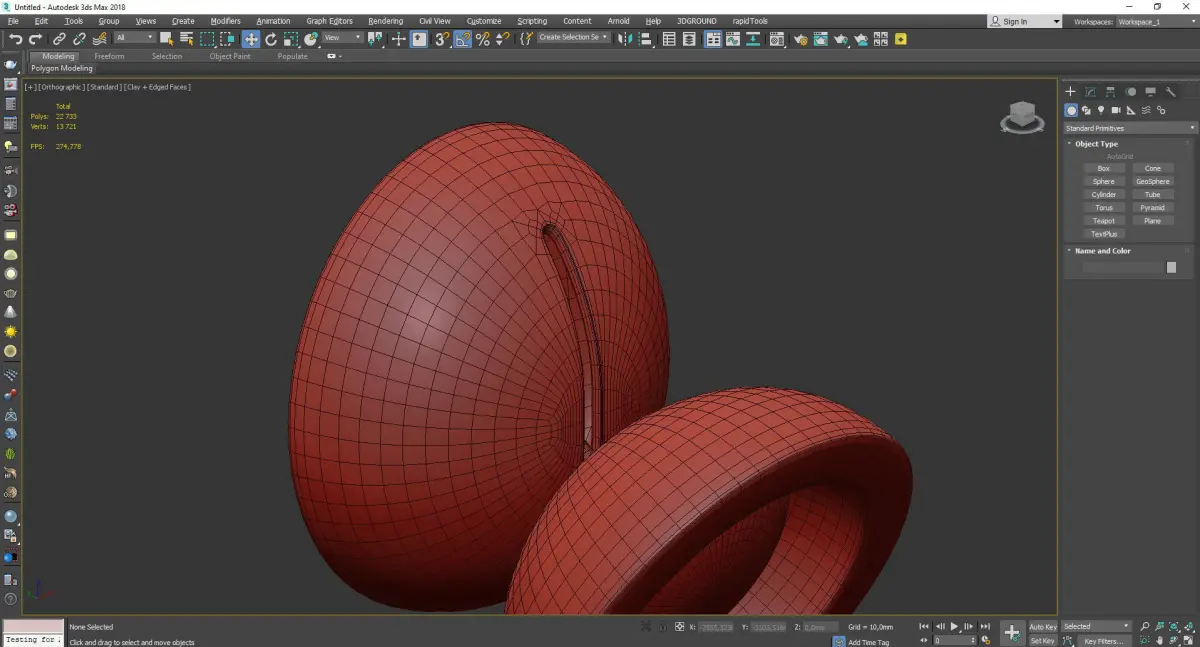Open the Modifiers menu

coord(225,21)
